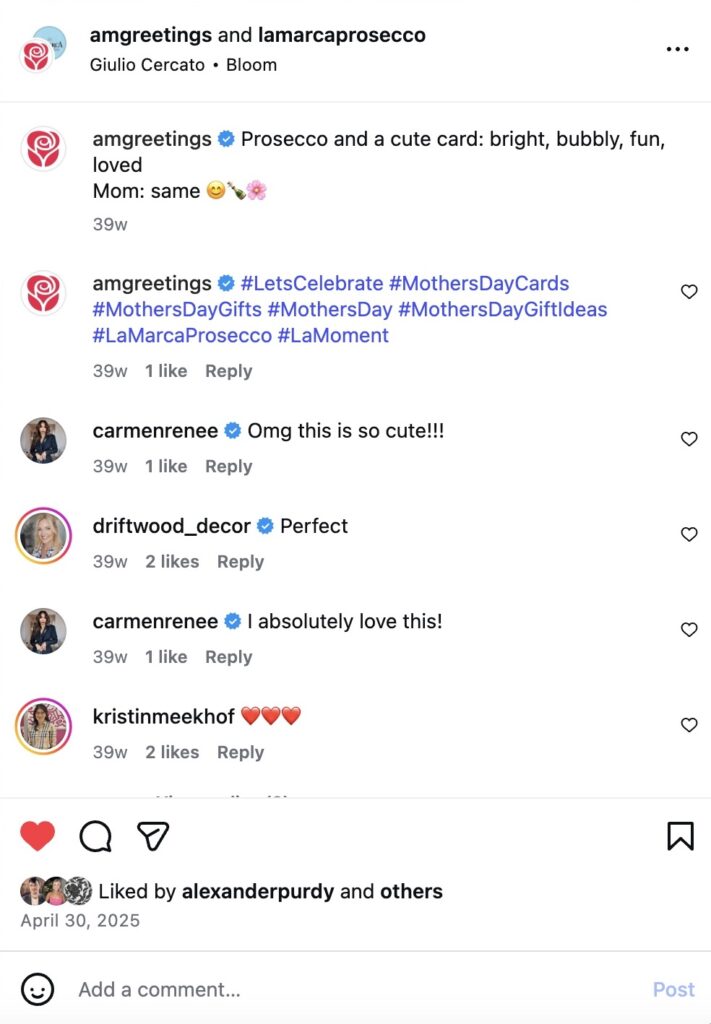View likes list via "others" link
Image resolution: width=711 pixels, height=1024 pixels.
click(409, 891)
